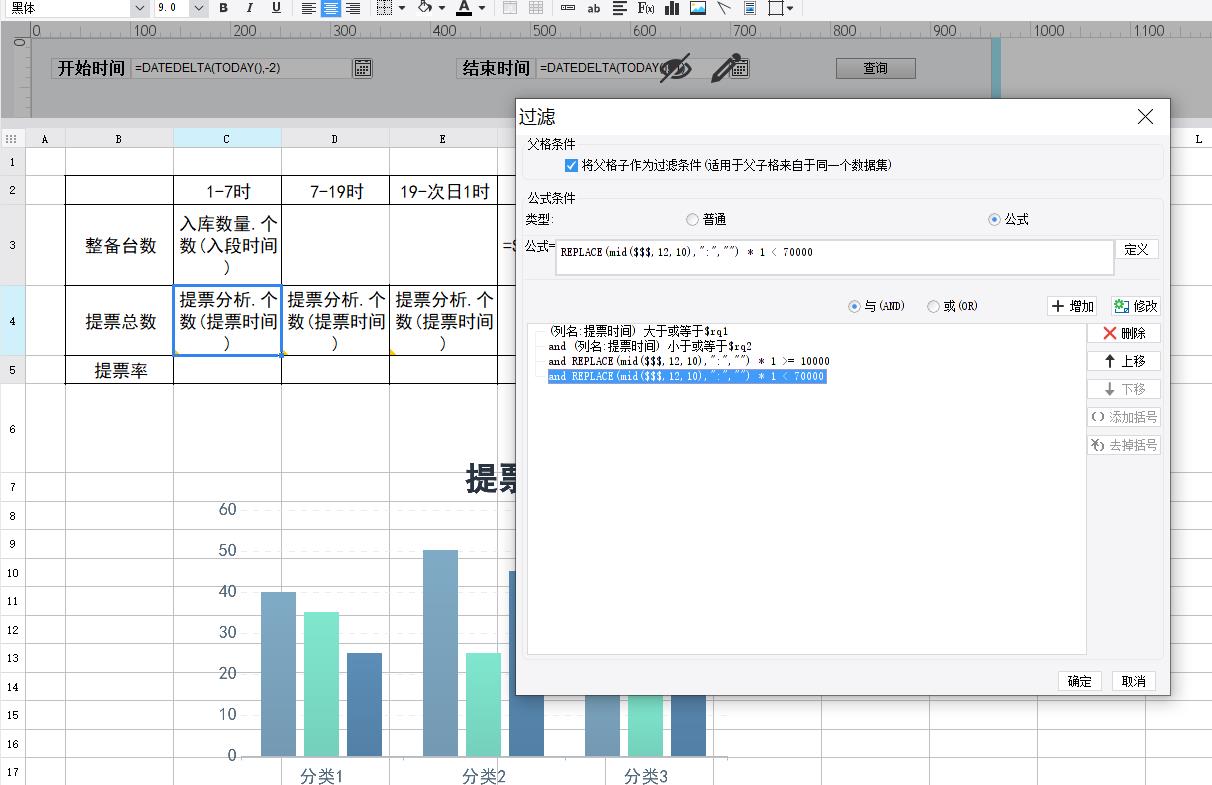Insert rich text lines icon

(x=620, y=8)
